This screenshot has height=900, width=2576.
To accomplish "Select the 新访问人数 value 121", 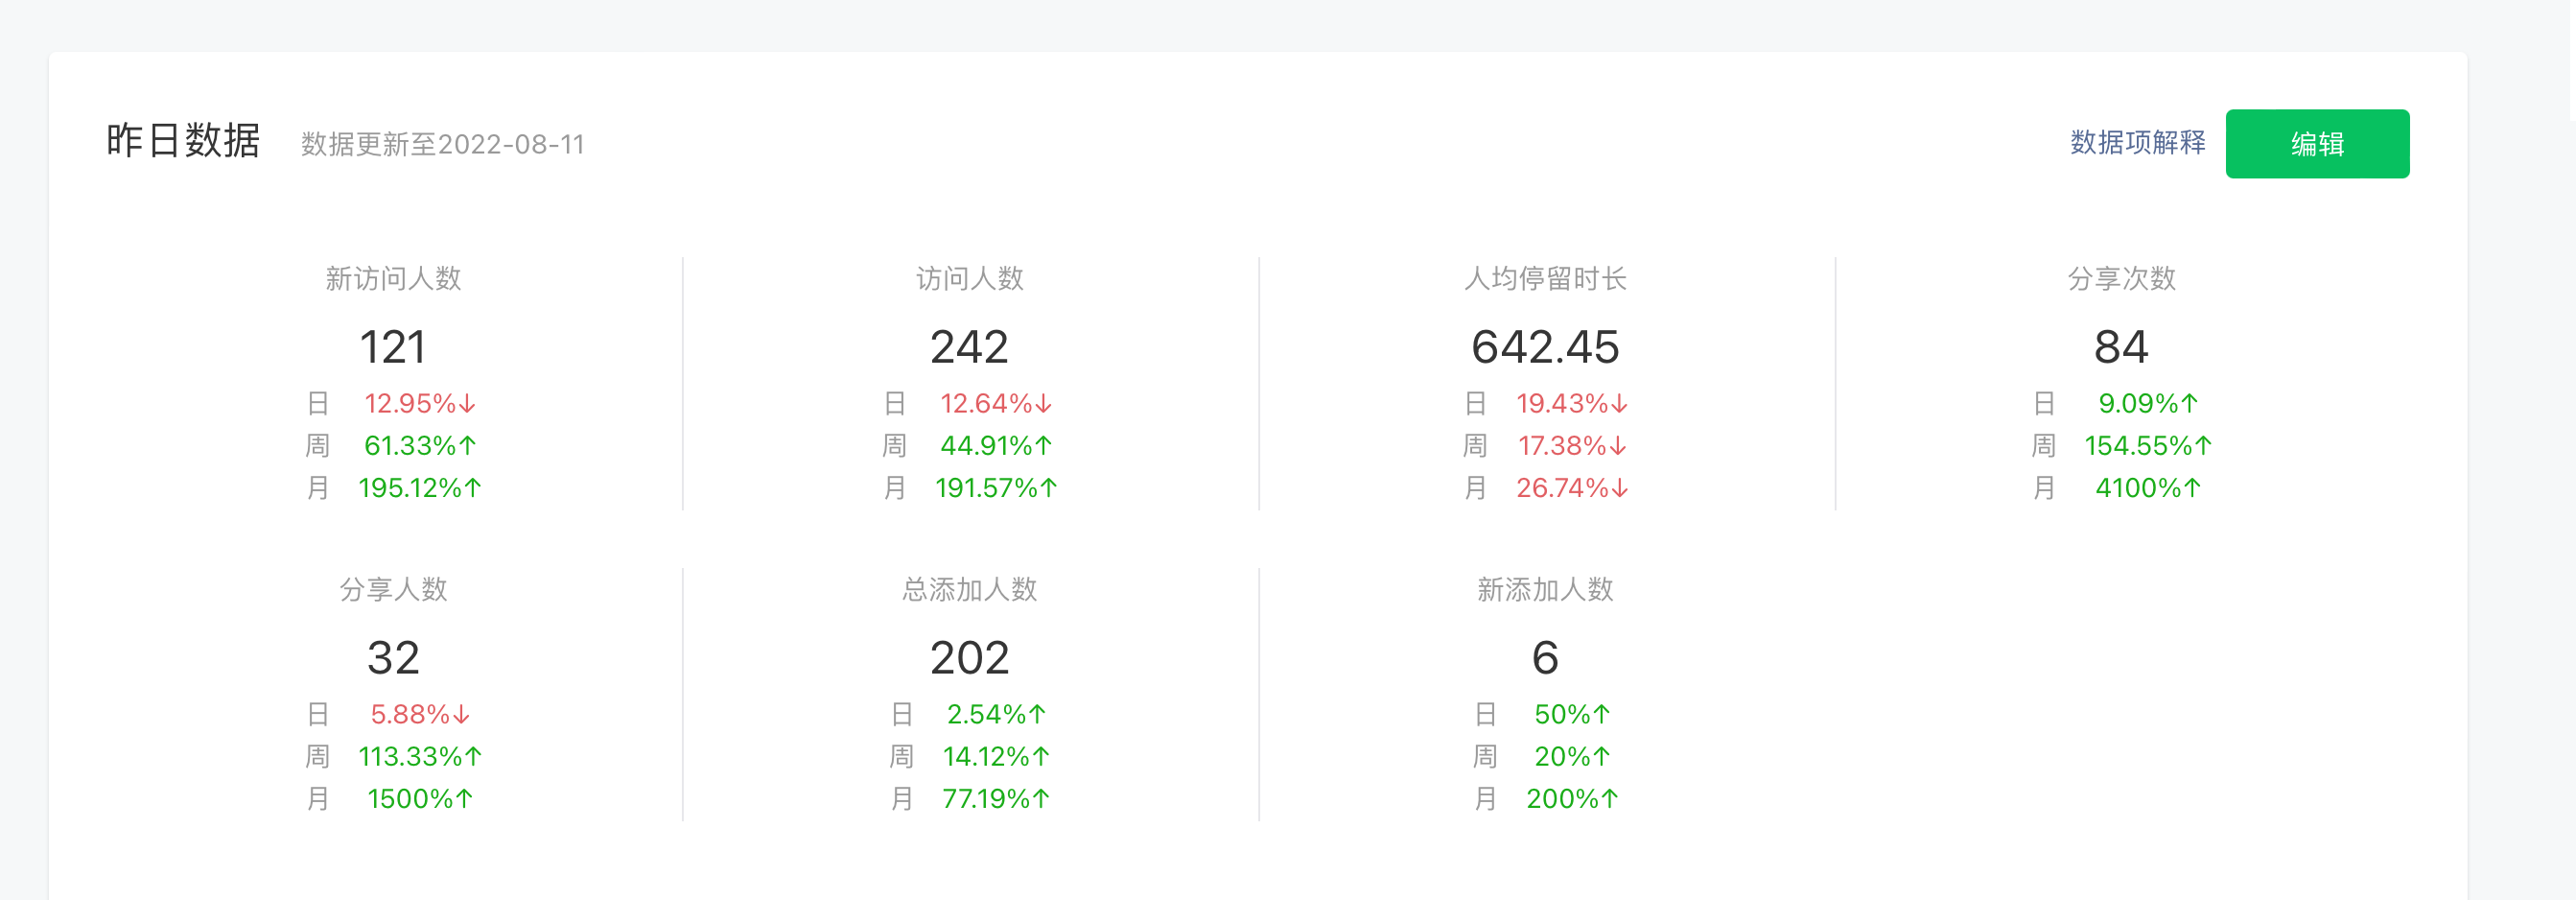I will point(393,347).
